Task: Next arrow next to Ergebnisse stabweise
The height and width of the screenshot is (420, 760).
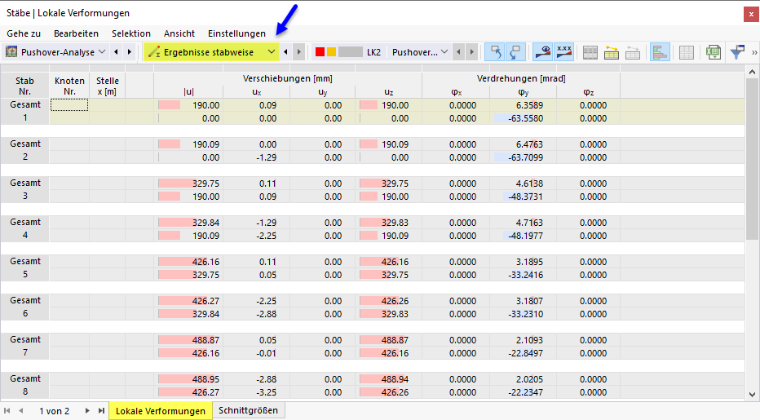Action: click(x=299, y=52)
